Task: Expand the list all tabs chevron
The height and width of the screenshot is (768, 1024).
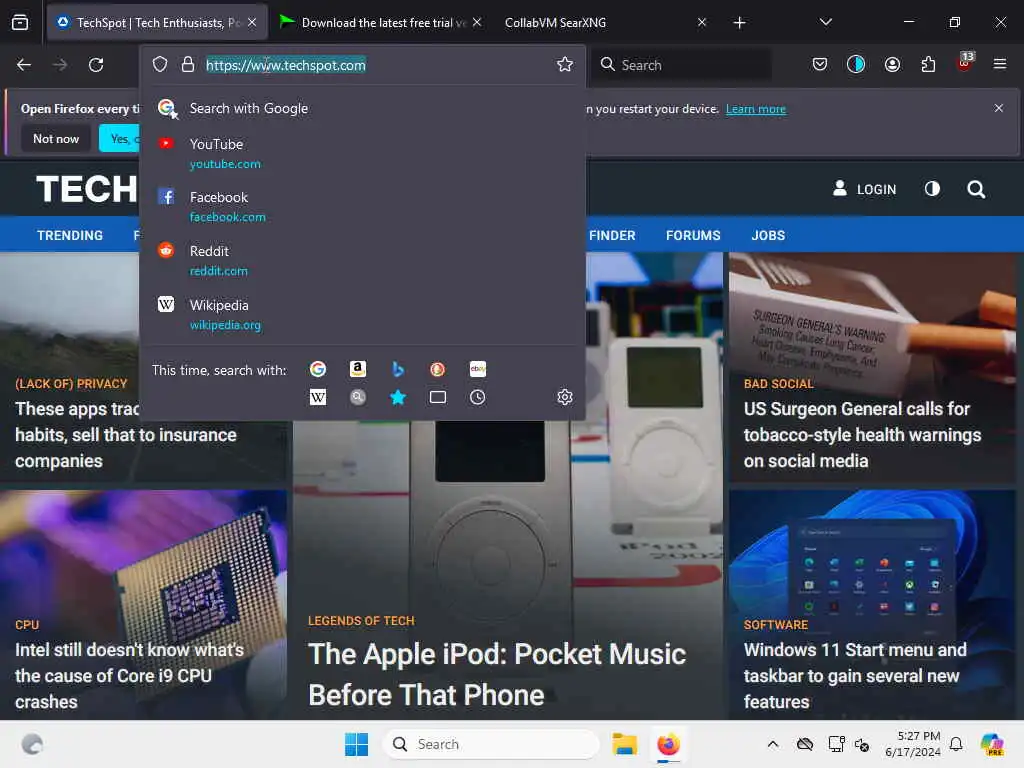Action: pos(826,22)
